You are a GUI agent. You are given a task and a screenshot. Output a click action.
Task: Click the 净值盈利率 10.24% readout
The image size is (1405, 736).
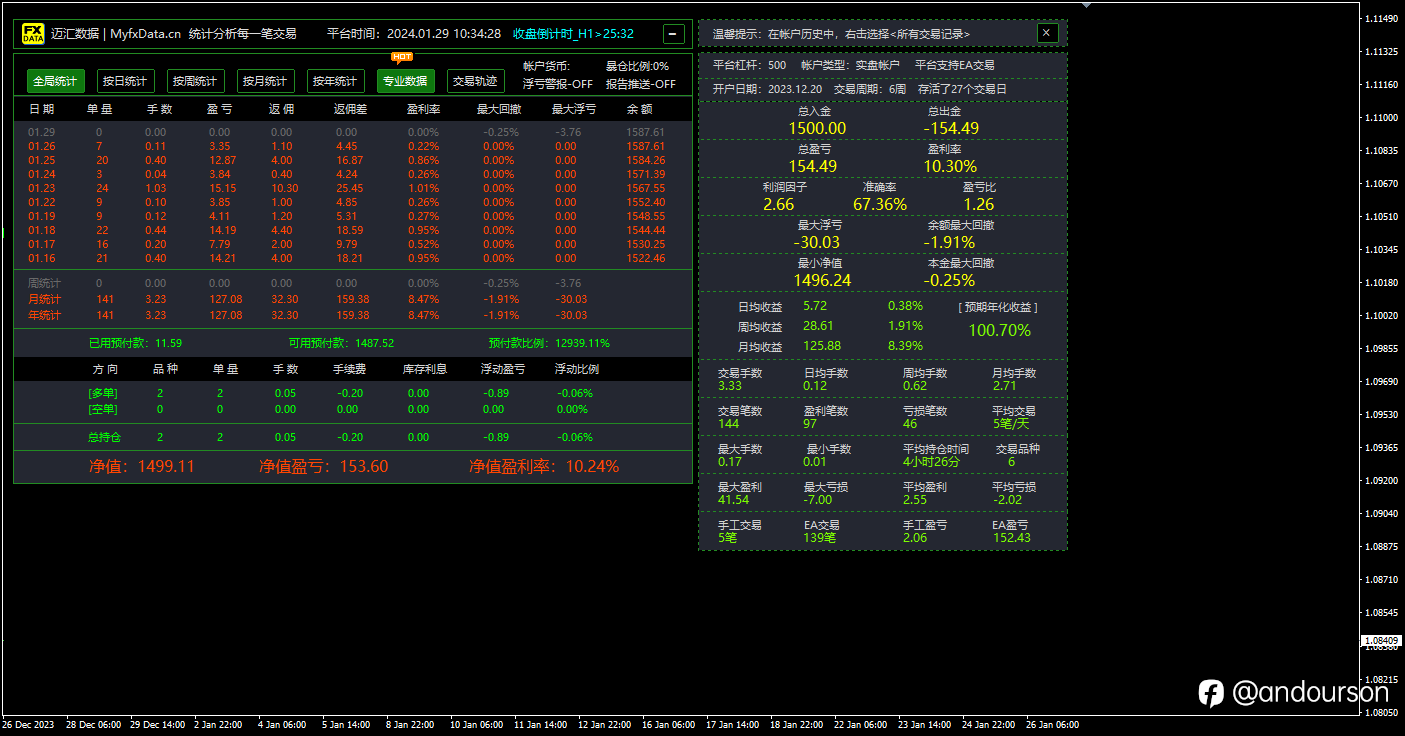(x=544, y=466)
